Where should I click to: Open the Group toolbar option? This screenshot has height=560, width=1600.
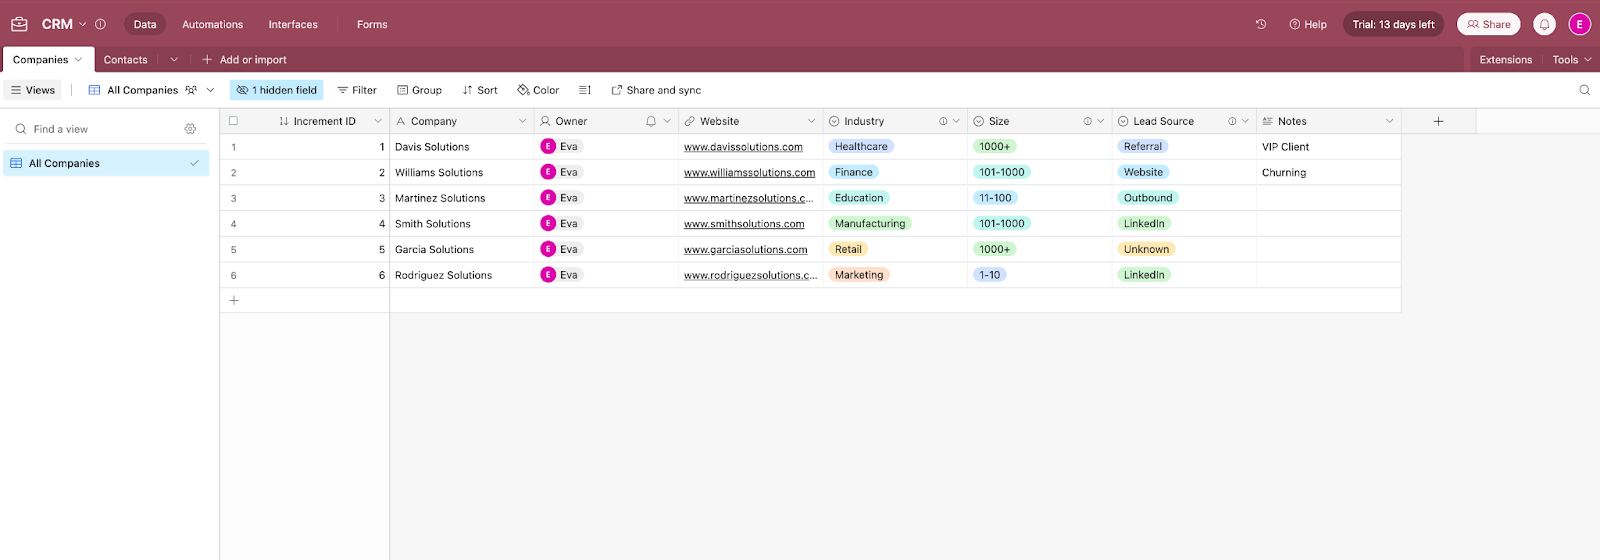tap(419, 90)
